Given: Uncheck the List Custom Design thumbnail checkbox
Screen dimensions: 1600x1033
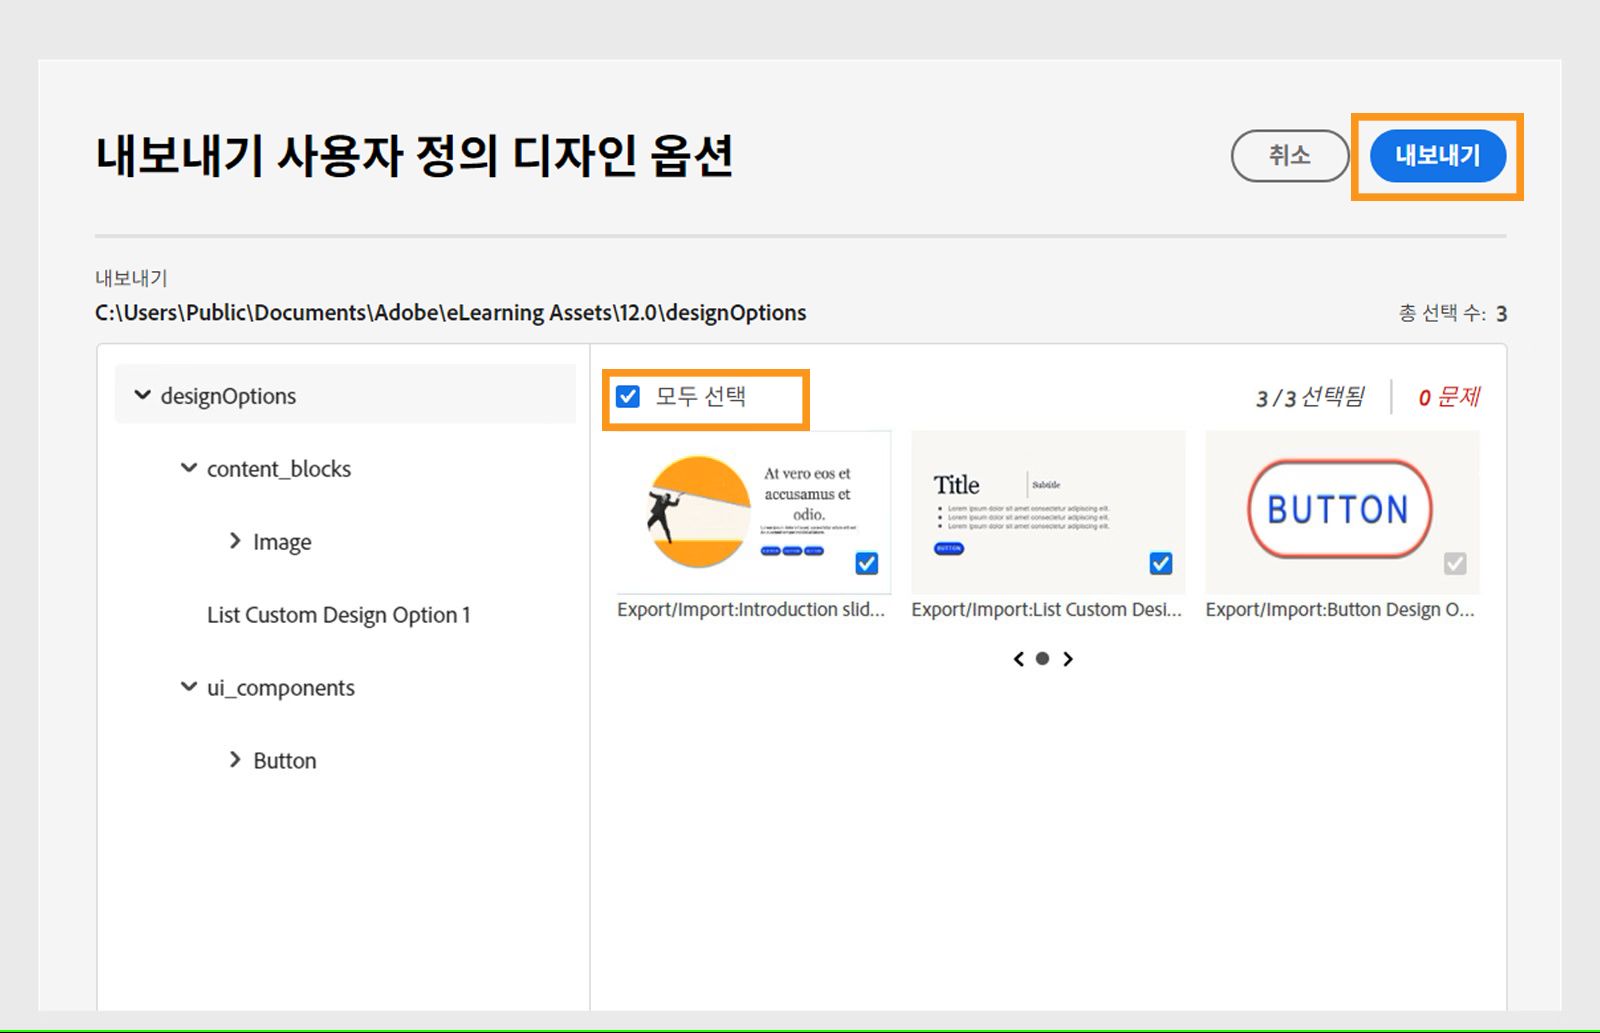Looking at the screenshot, I should [1160, 564].
